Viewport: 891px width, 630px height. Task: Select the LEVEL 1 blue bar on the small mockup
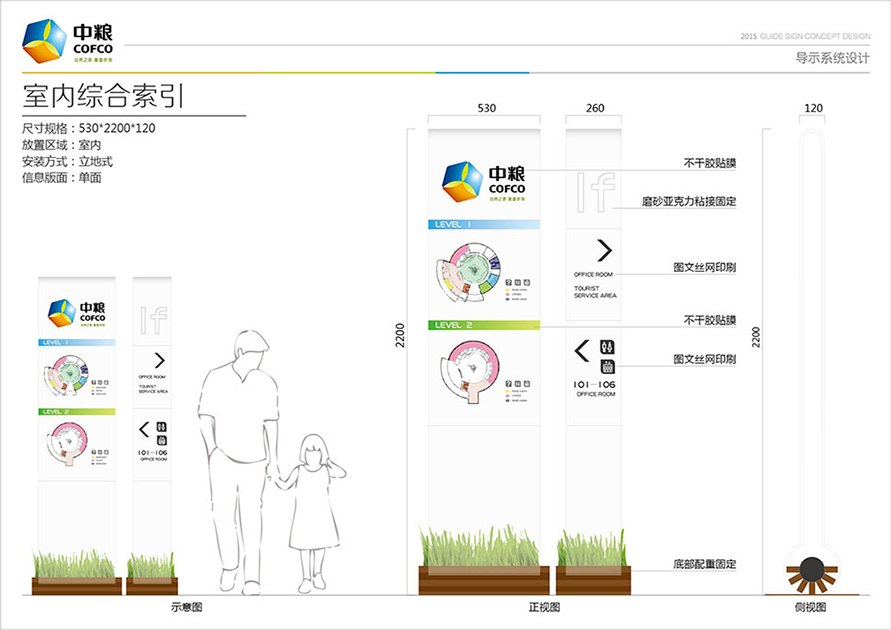click(x=77, y=343)
